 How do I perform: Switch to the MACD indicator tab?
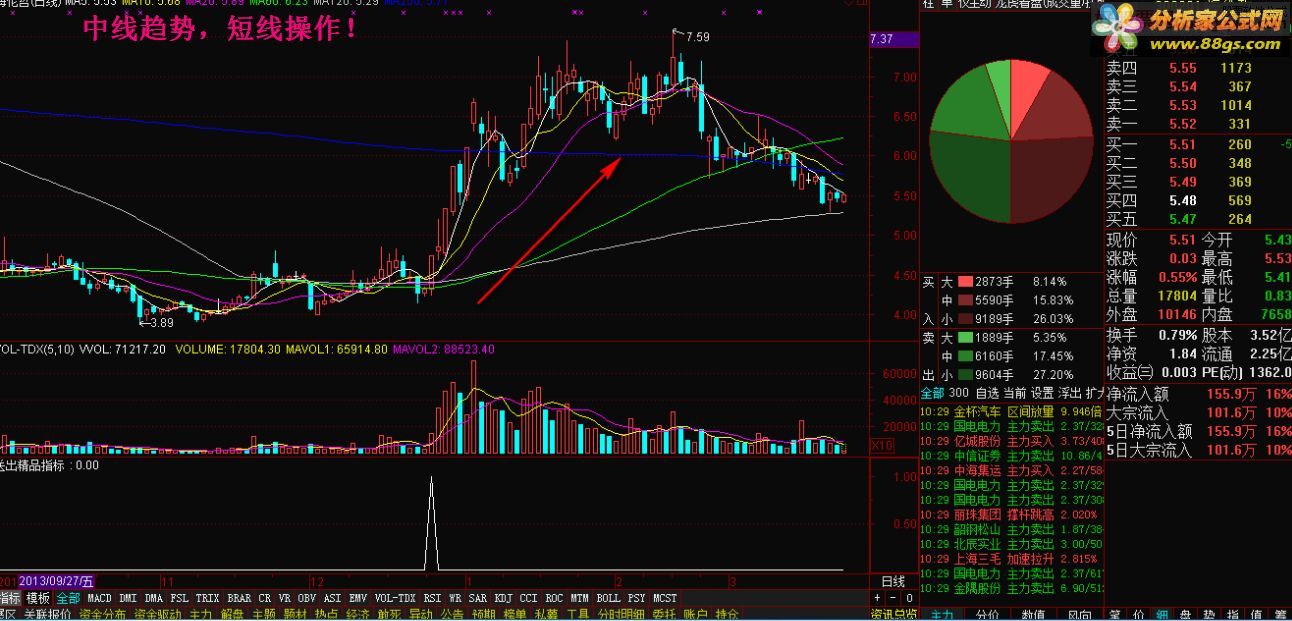click(x=99, y=598)
